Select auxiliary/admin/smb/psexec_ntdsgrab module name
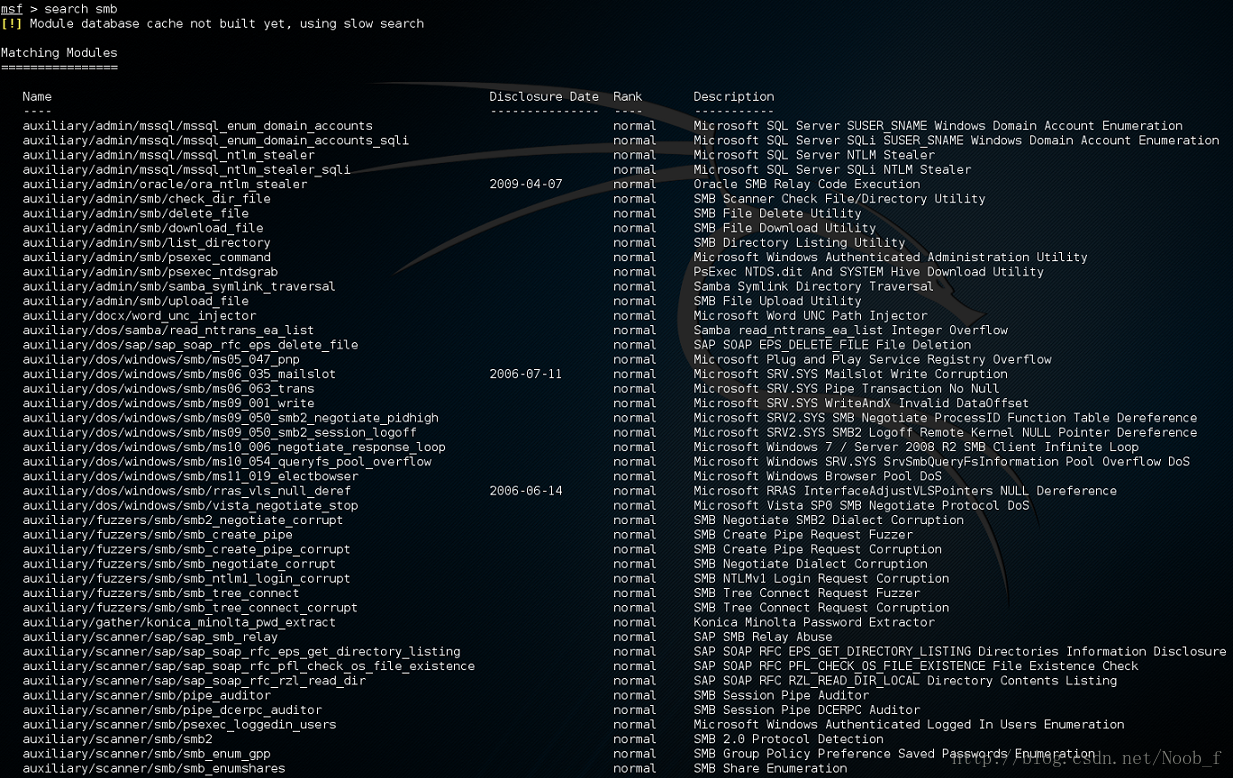 151,272
